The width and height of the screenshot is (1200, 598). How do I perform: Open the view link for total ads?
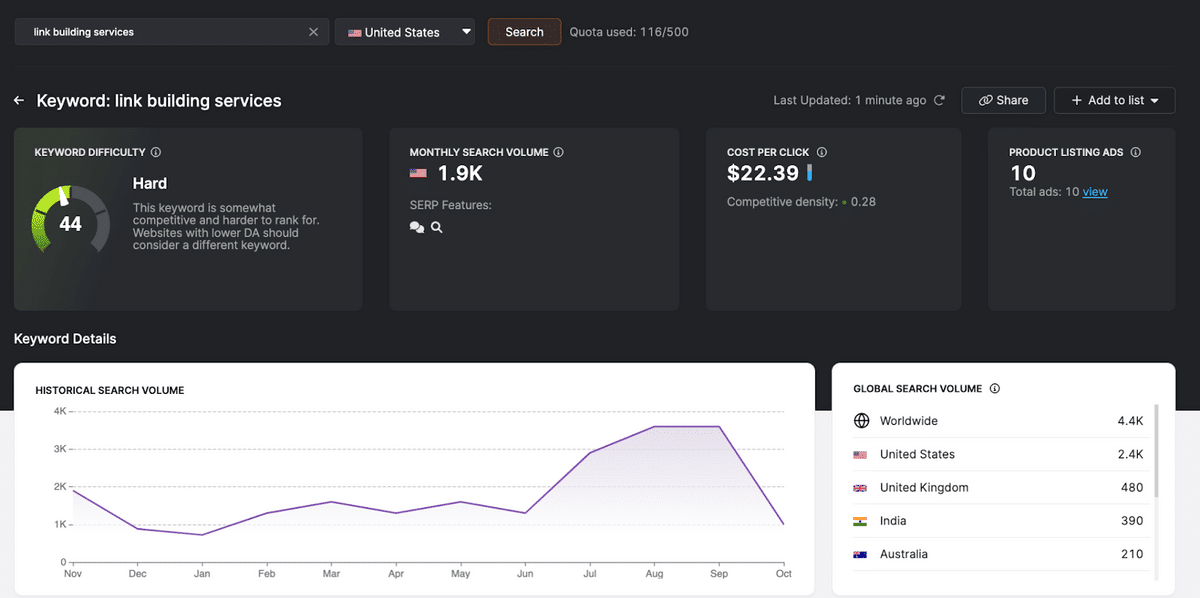[1095, 192]
